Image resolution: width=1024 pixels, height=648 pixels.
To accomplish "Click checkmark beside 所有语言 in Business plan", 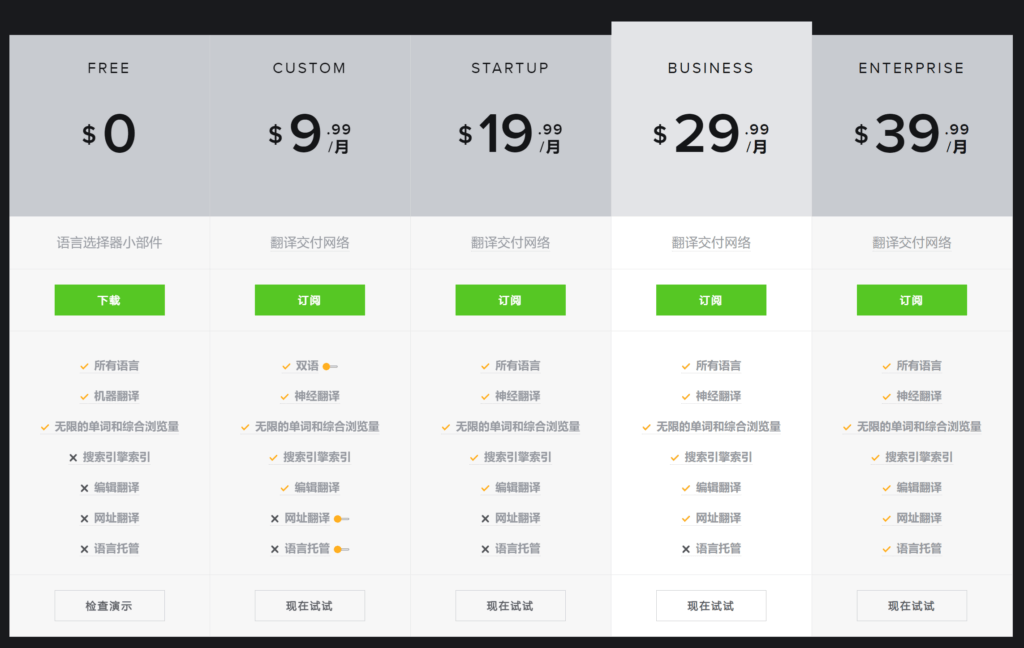I will (x=686, y=367).
